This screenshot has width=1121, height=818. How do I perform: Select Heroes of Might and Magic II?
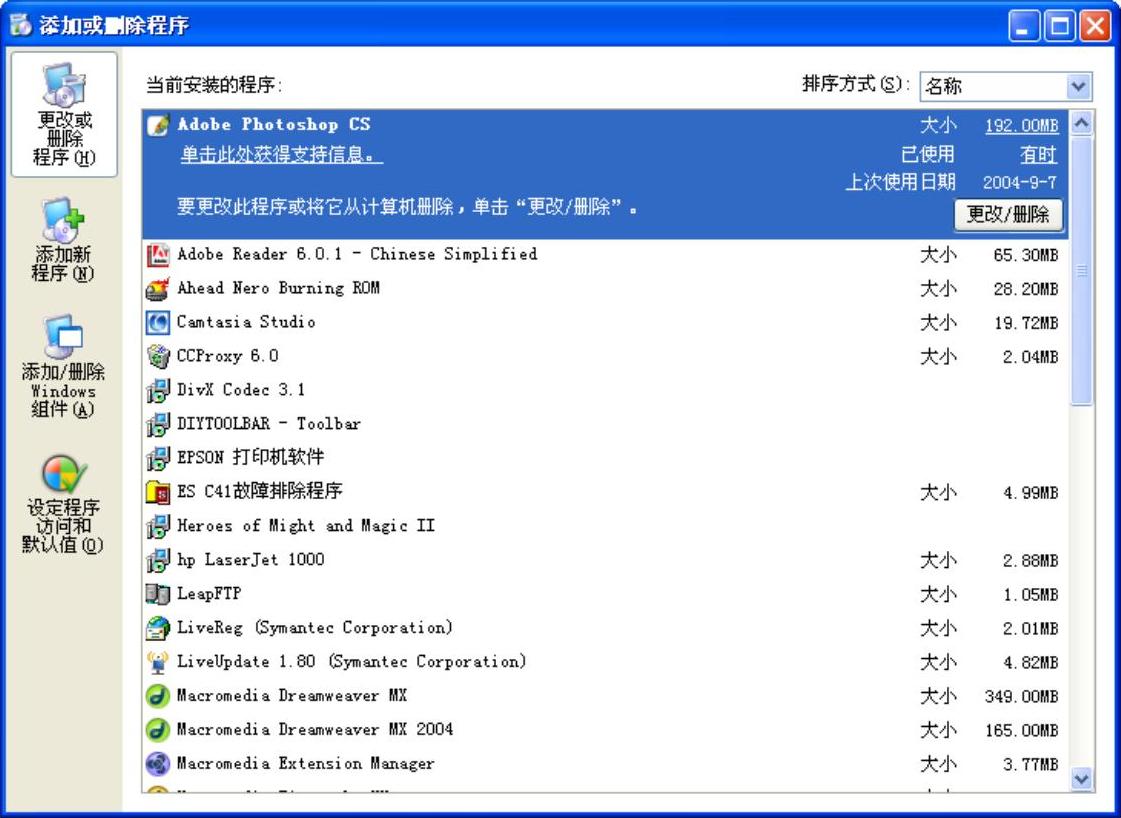coord(605,526)
